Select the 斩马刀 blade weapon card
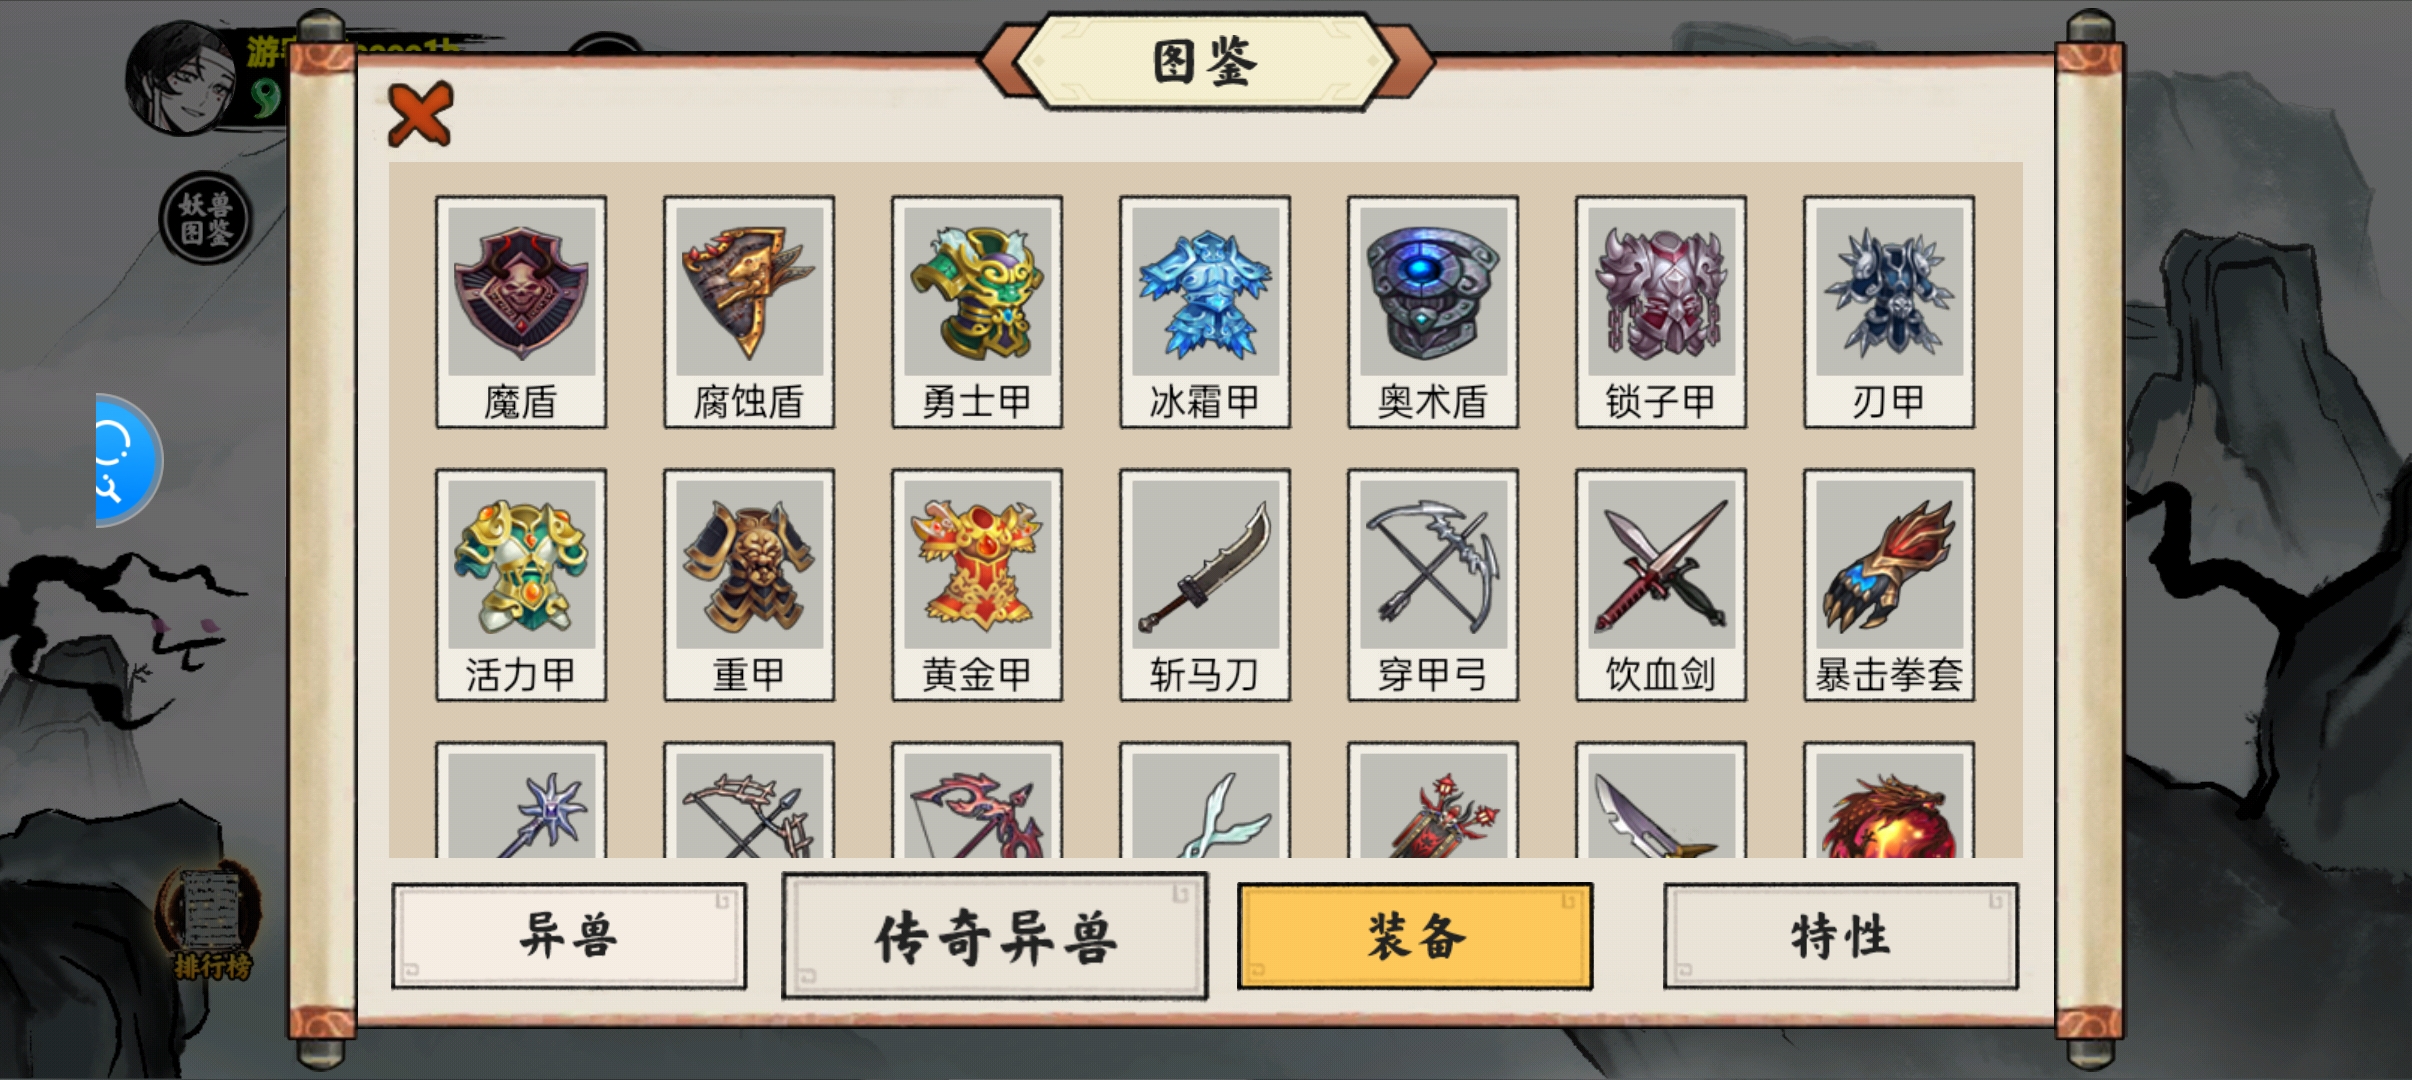 pyautogui.click(x=1205, y=585)
